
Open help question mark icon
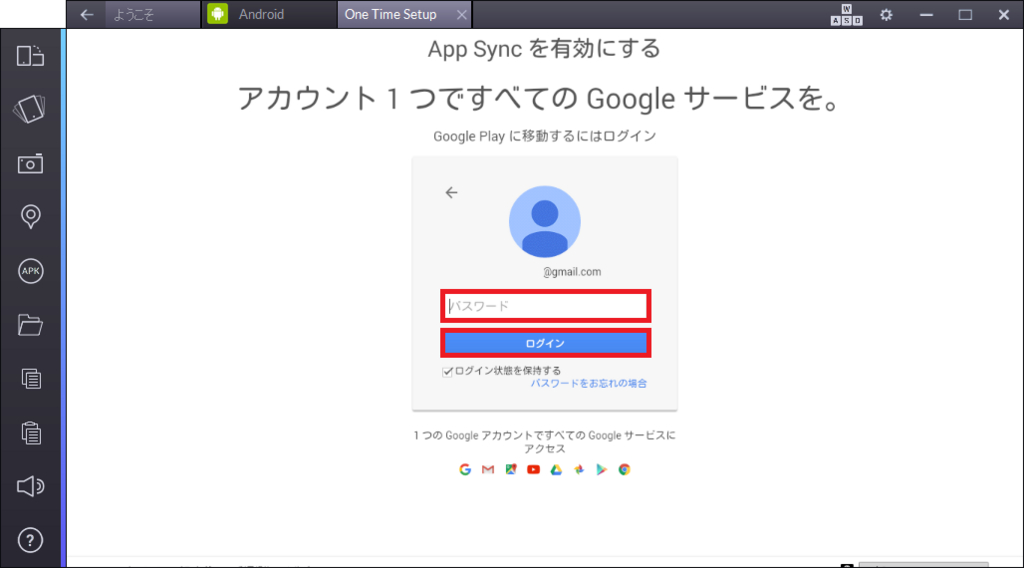tap(30, 541)
